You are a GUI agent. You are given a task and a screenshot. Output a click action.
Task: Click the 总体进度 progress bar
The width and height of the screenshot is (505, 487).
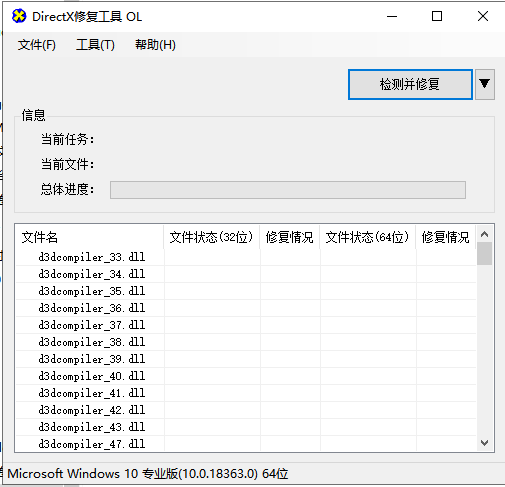coord(288,190)
